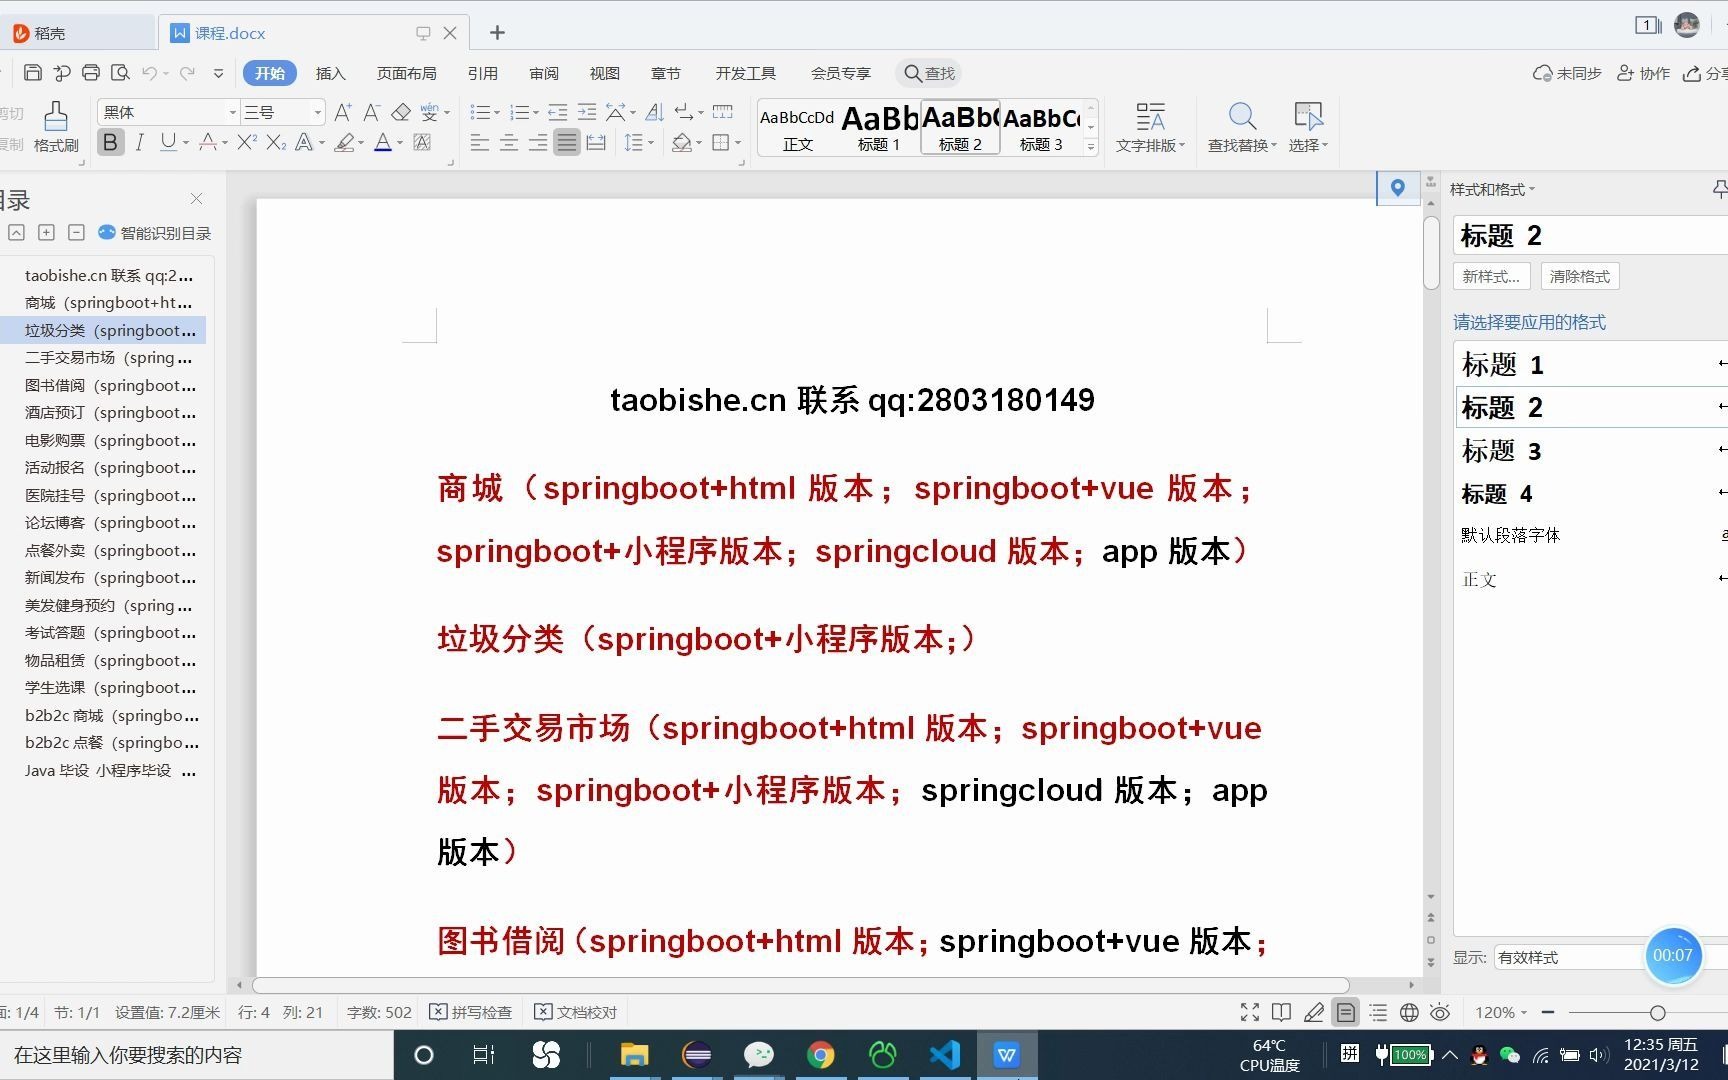Viewport: 1728px width, 1080px height.
Task: Open the font name dropdown
Action: tap(231, 111)
